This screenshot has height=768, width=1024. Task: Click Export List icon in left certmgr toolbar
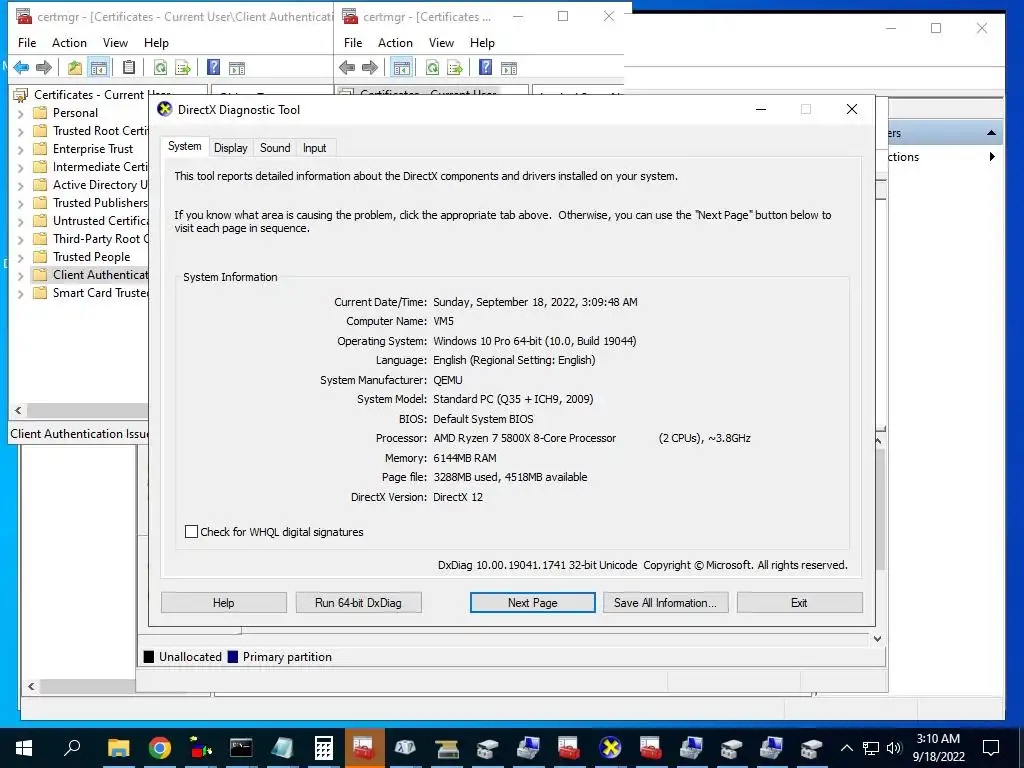[183, 67]
